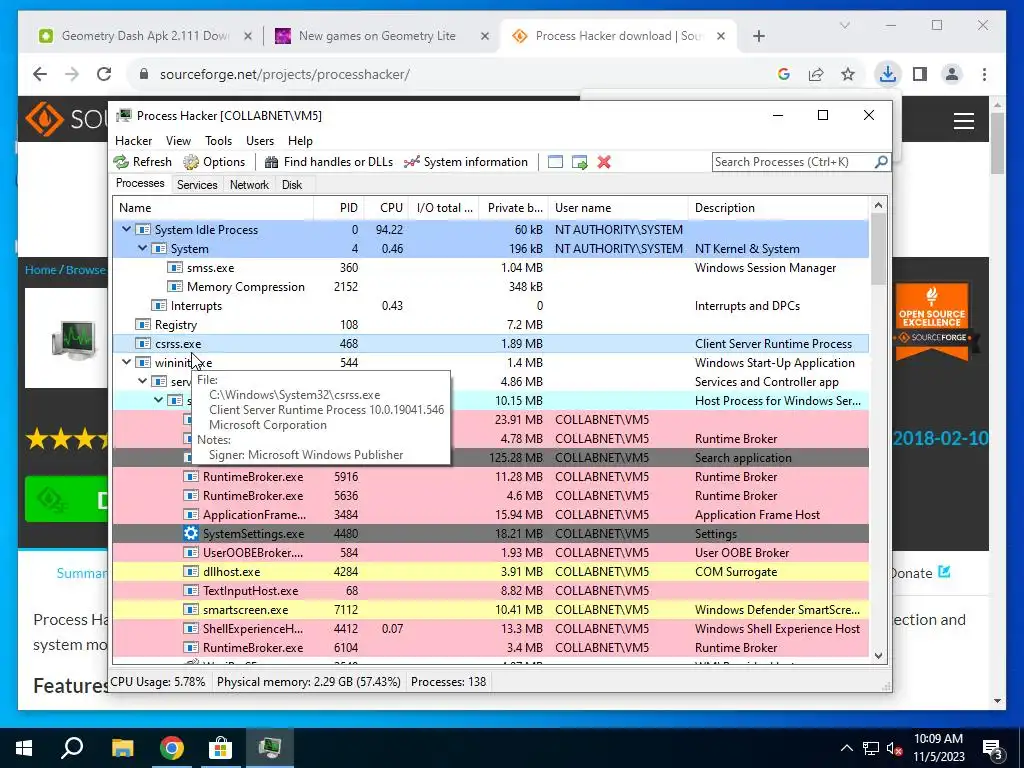Image resolution: width=1024 pixels, height=768 pixels.
Task: Open the Help menu
Action: [x=300, y=140]
